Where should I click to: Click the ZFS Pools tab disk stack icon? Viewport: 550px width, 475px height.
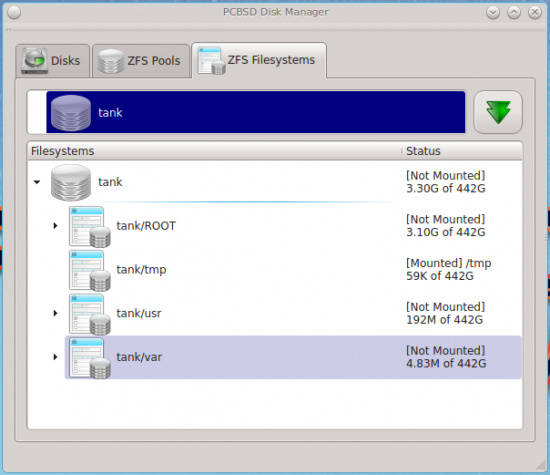111,61
